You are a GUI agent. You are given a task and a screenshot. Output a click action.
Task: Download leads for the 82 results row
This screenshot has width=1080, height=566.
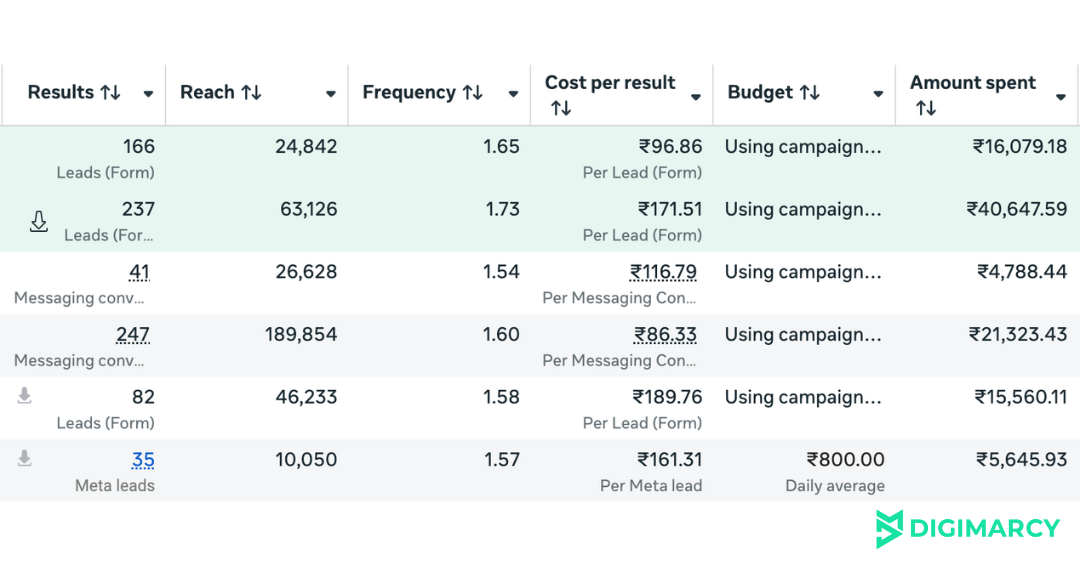pos(25,396)
